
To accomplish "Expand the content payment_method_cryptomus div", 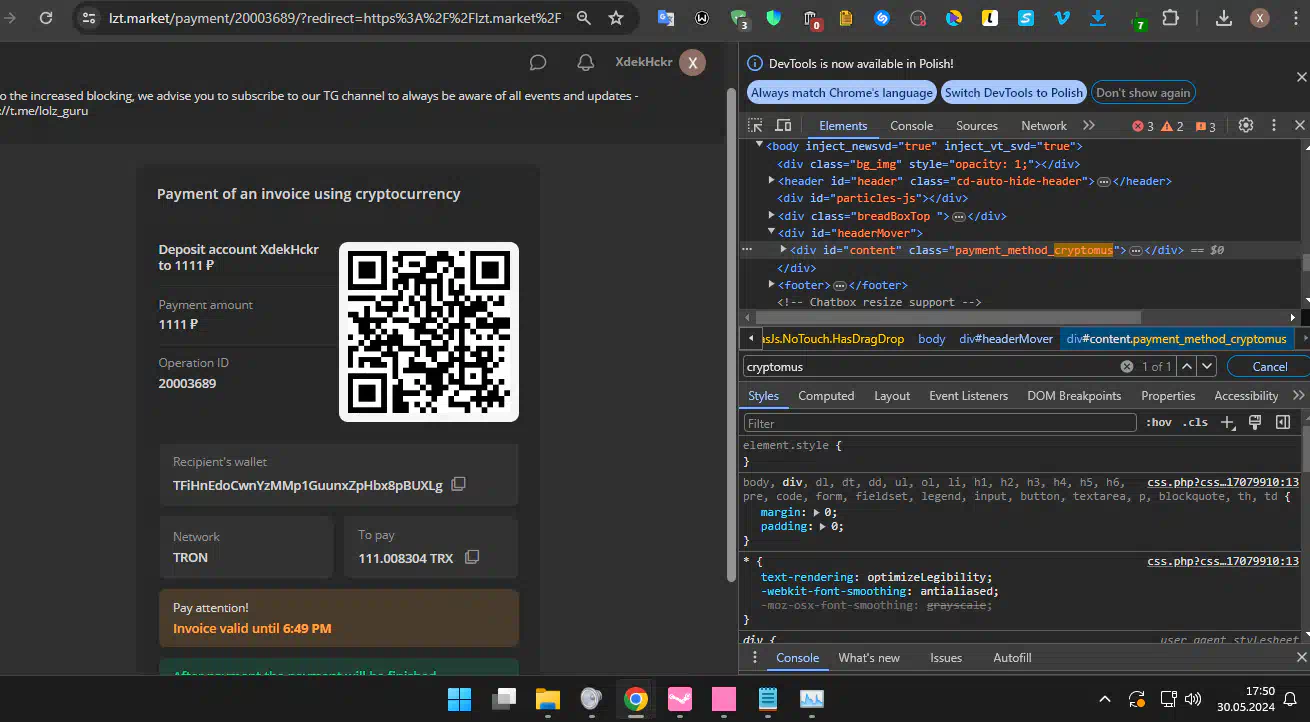I will pyautogui.click(x=783, y=250).
